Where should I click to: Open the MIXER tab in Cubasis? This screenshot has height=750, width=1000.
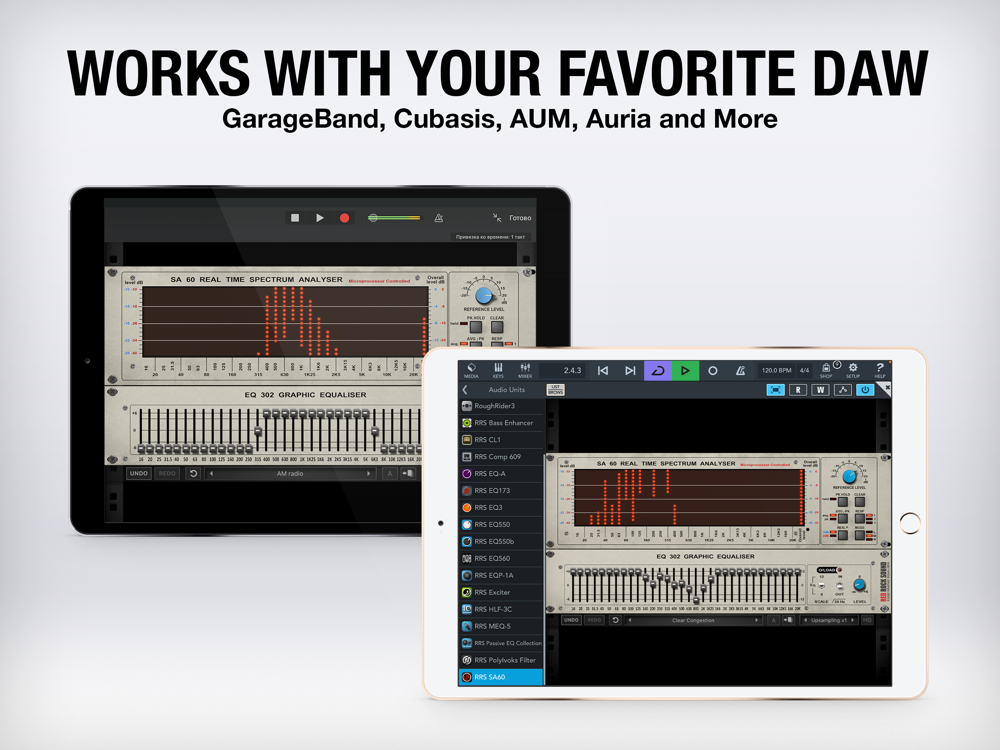pos(525,370)
